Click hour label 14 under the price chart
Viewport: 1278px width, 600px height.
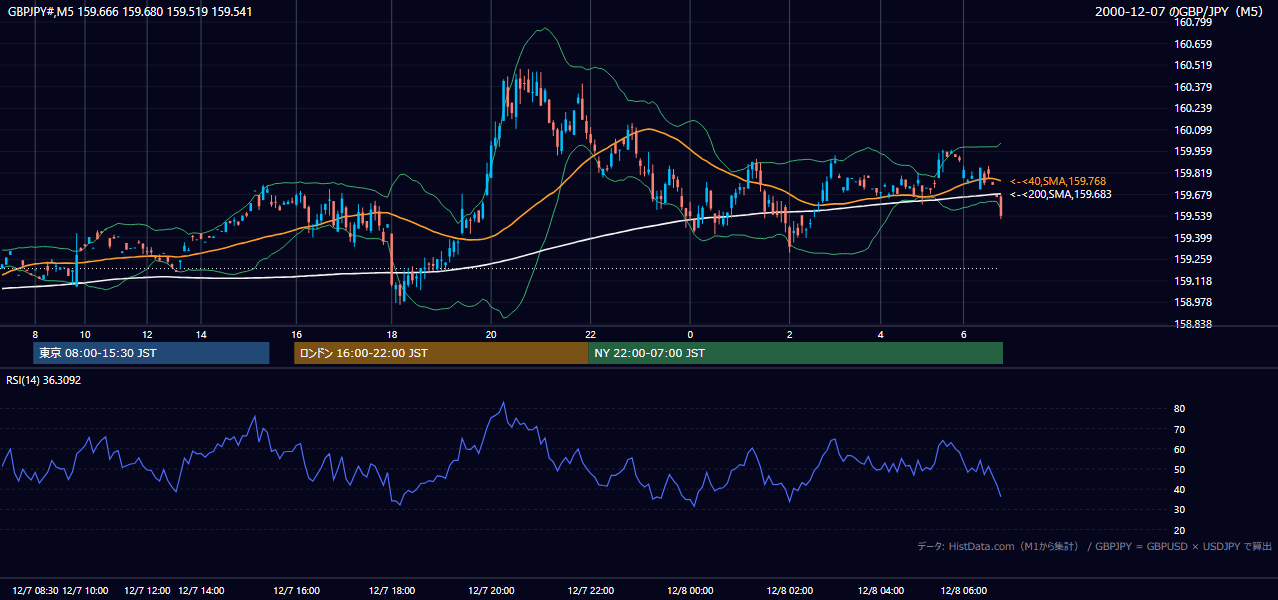point(201,334)
